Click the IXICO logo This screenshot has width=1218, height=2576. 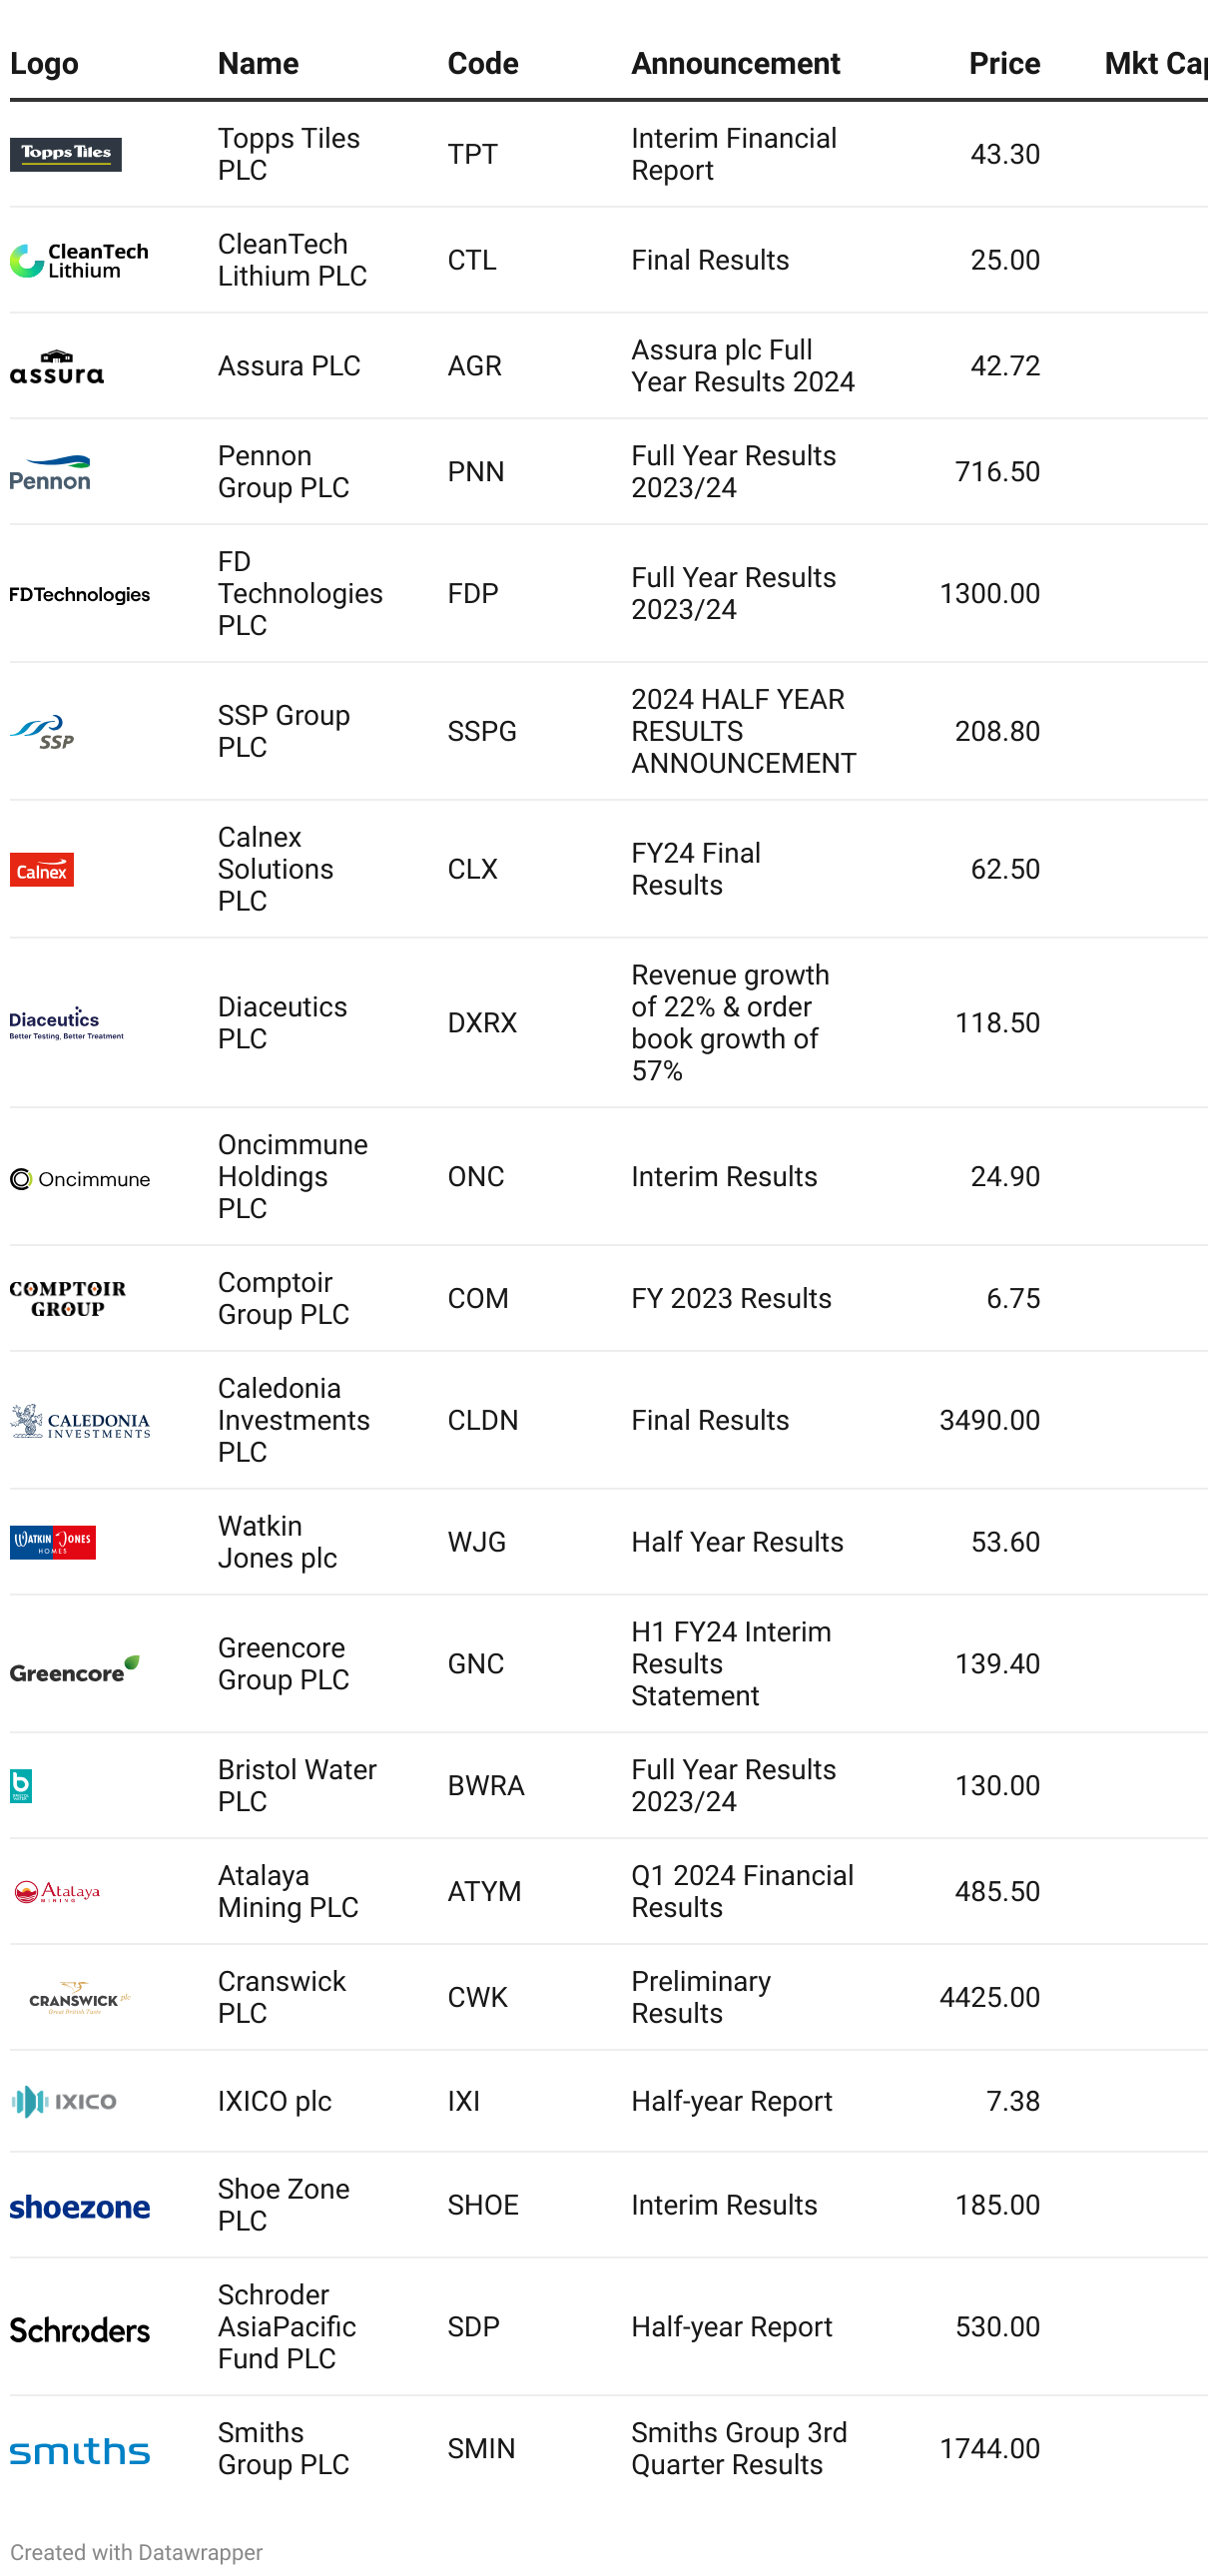[64, 2102]
